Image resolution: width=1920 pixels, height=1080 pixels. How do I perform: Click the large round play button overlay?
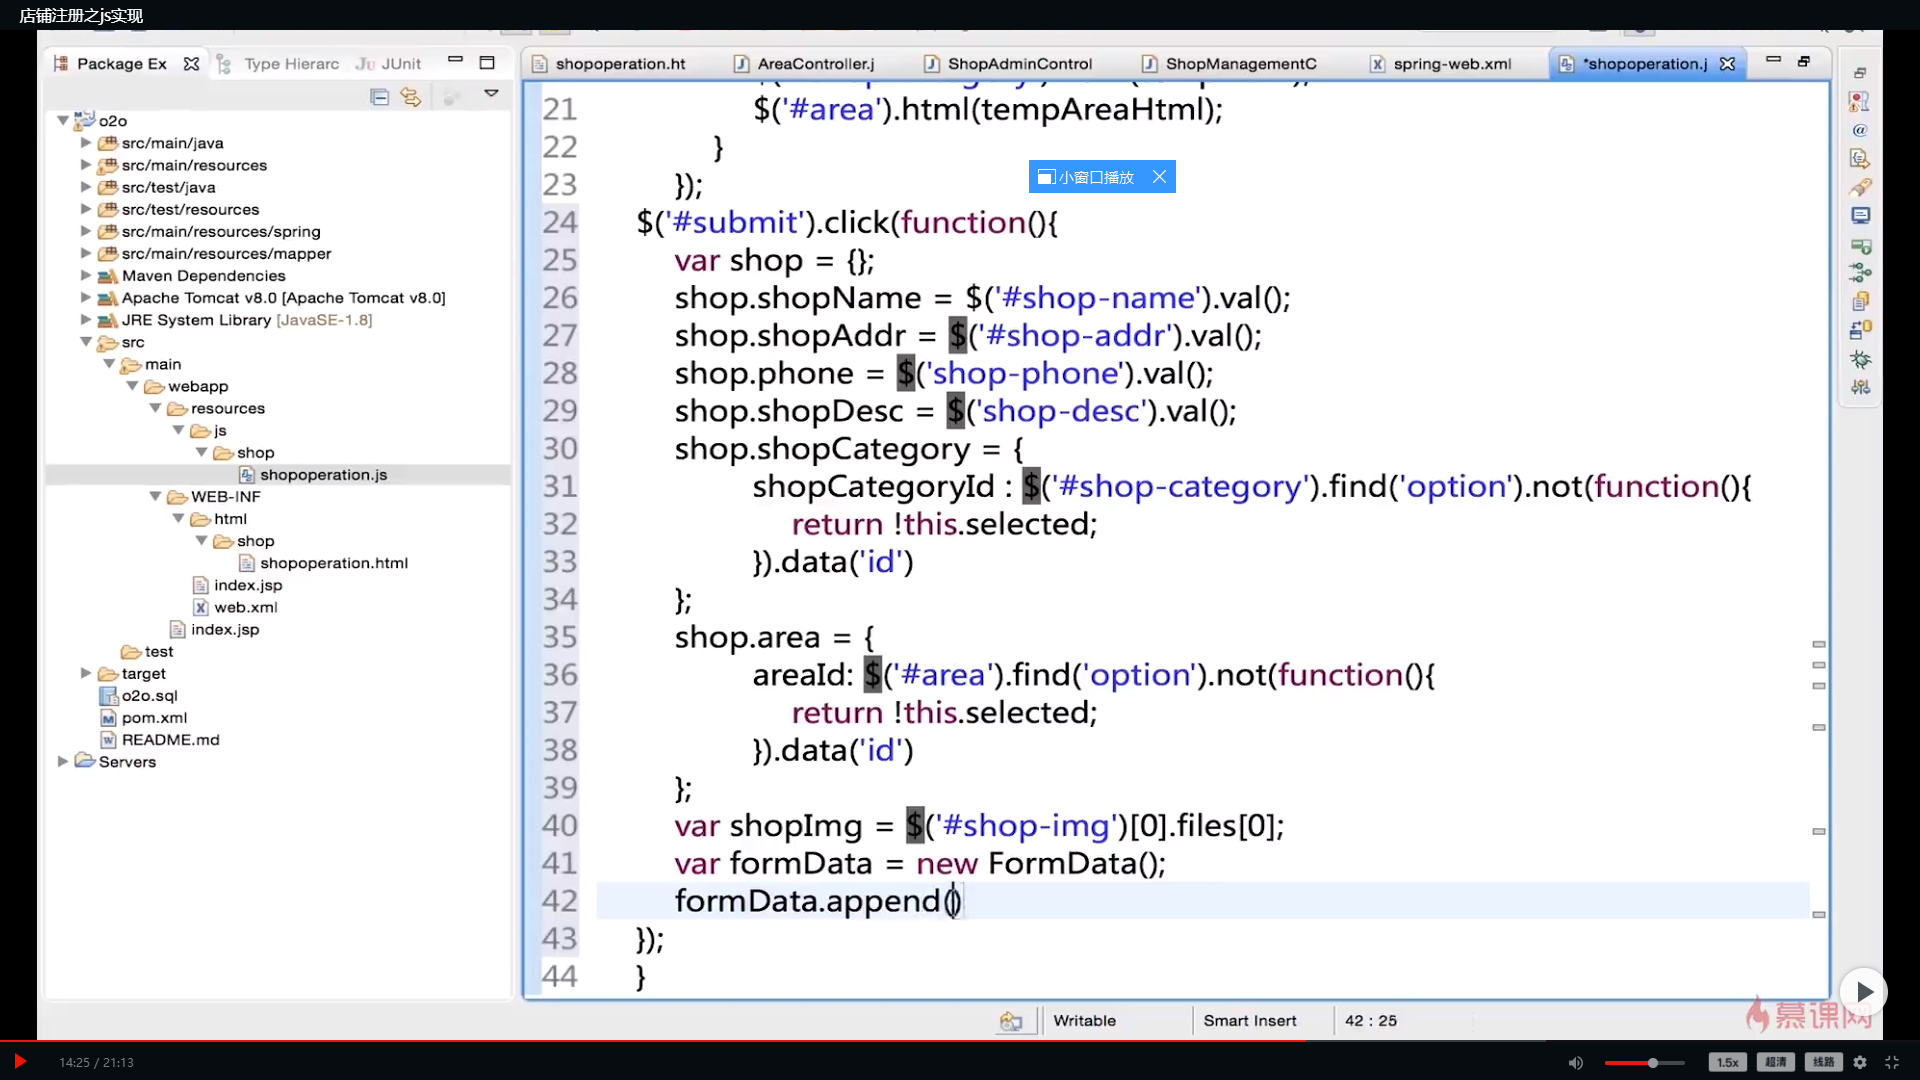[1863, 991]
